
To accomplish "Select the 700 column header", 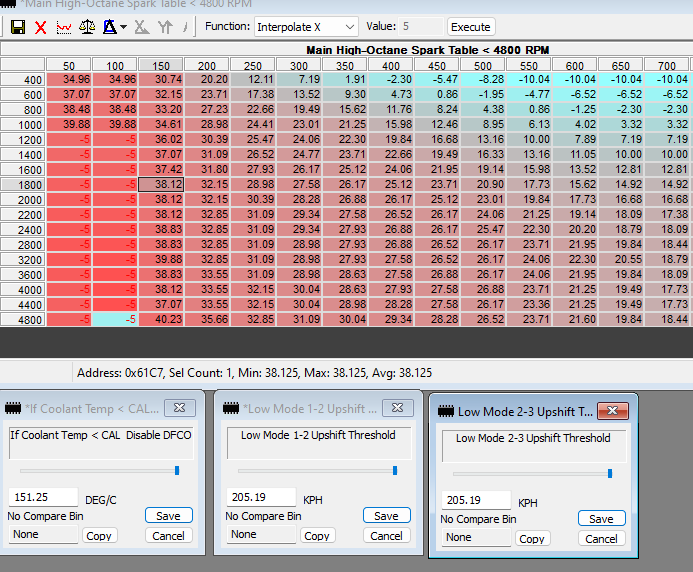I will [x=666, y=65].
